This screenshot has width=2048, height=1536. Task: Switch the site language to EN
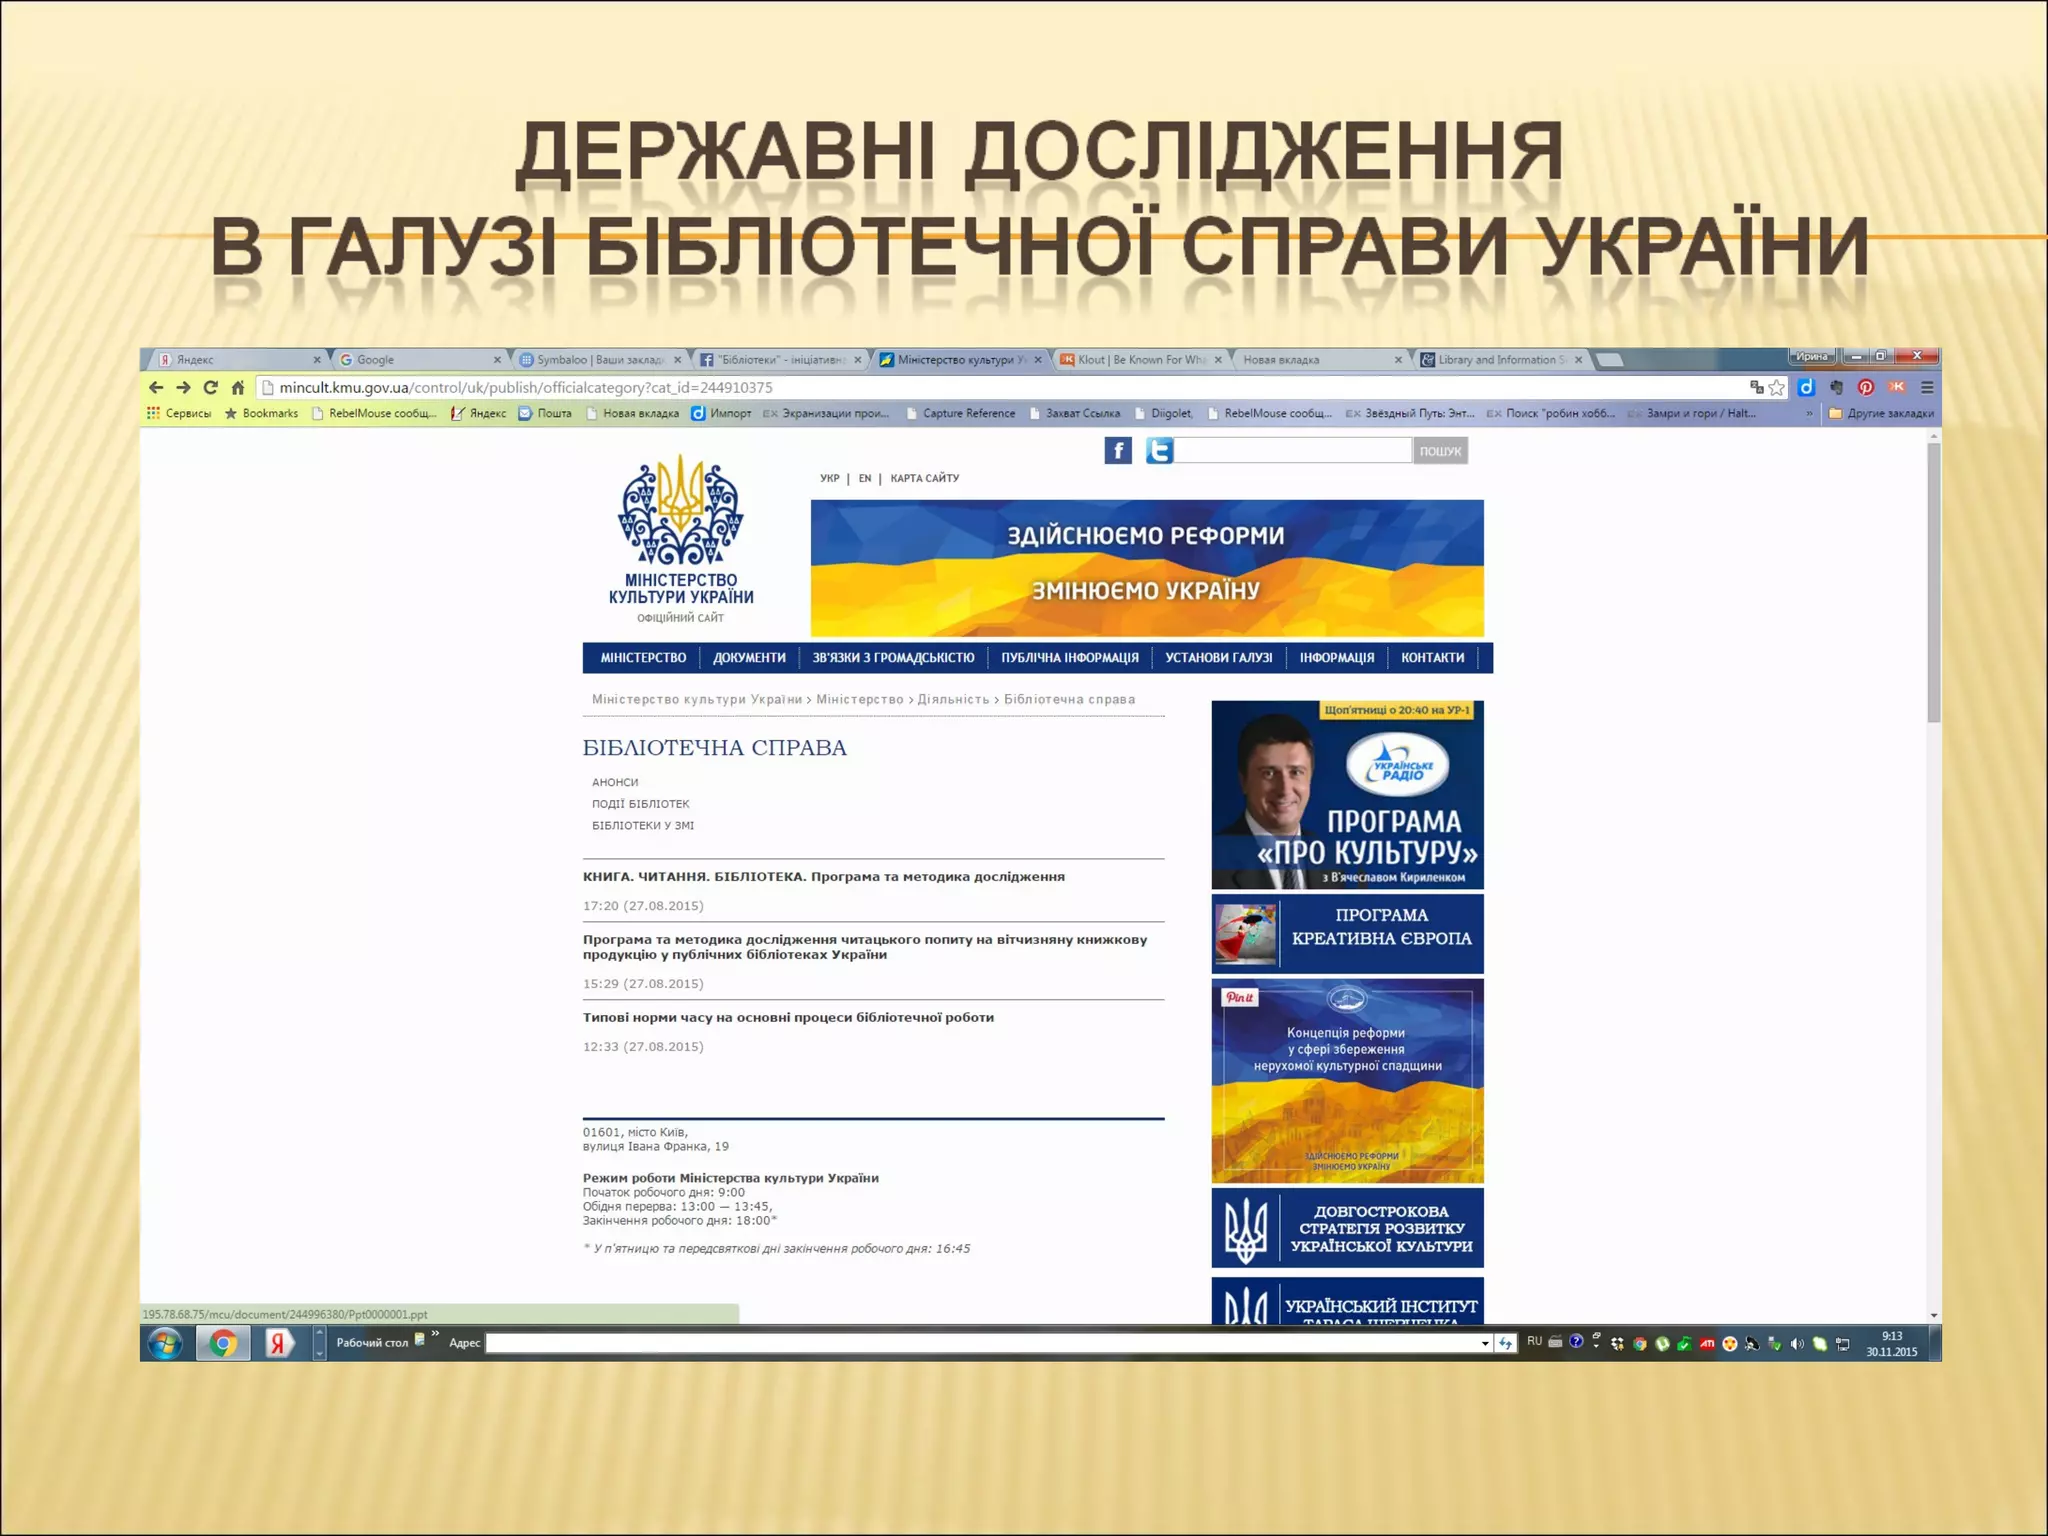tap(865, 479)
